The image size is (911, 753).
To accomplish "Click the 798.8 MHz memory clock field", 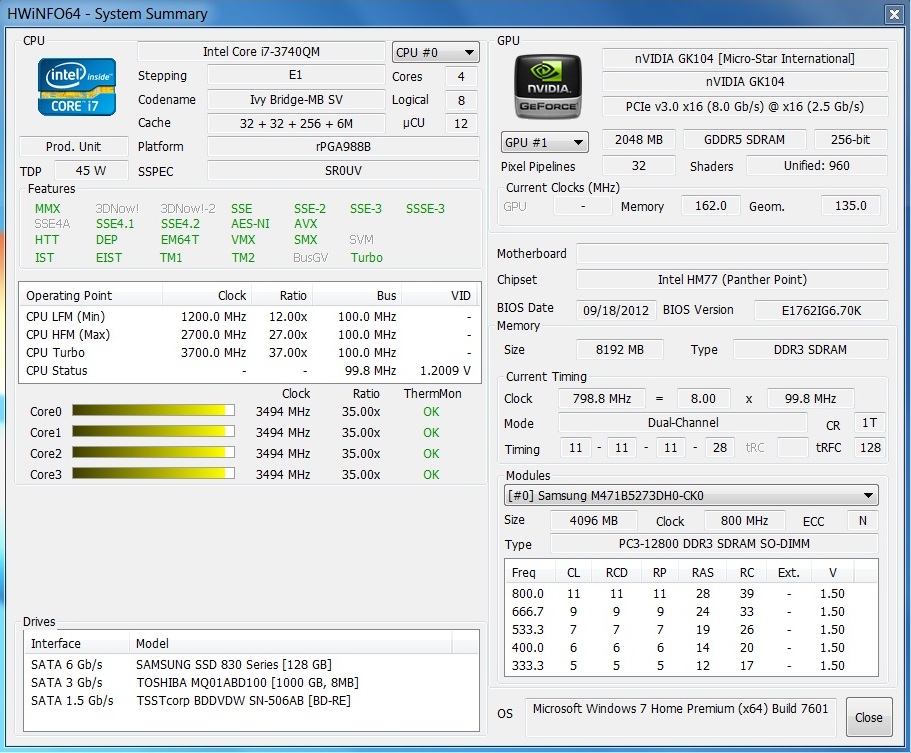I will pyautogui.click(x=601, y=399).
